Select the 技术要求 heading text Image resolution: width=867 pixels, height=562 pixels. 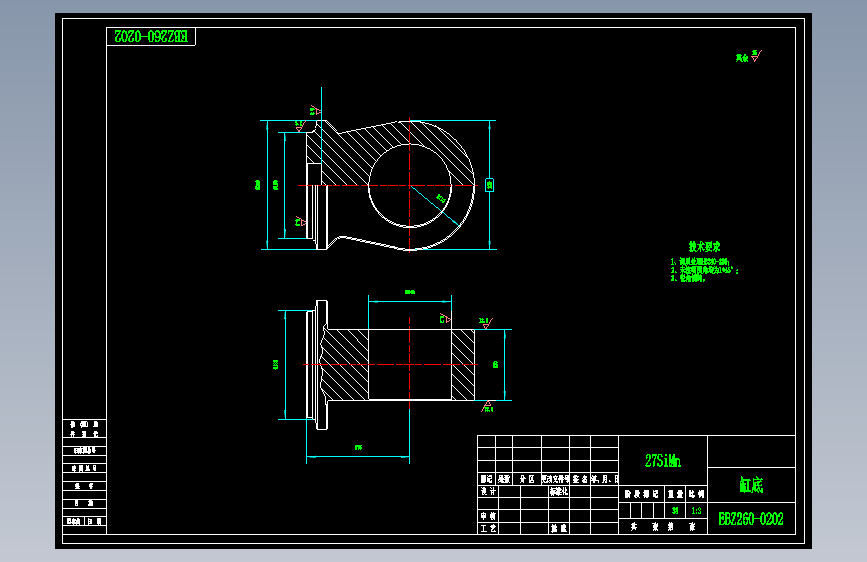click(704, 247)
